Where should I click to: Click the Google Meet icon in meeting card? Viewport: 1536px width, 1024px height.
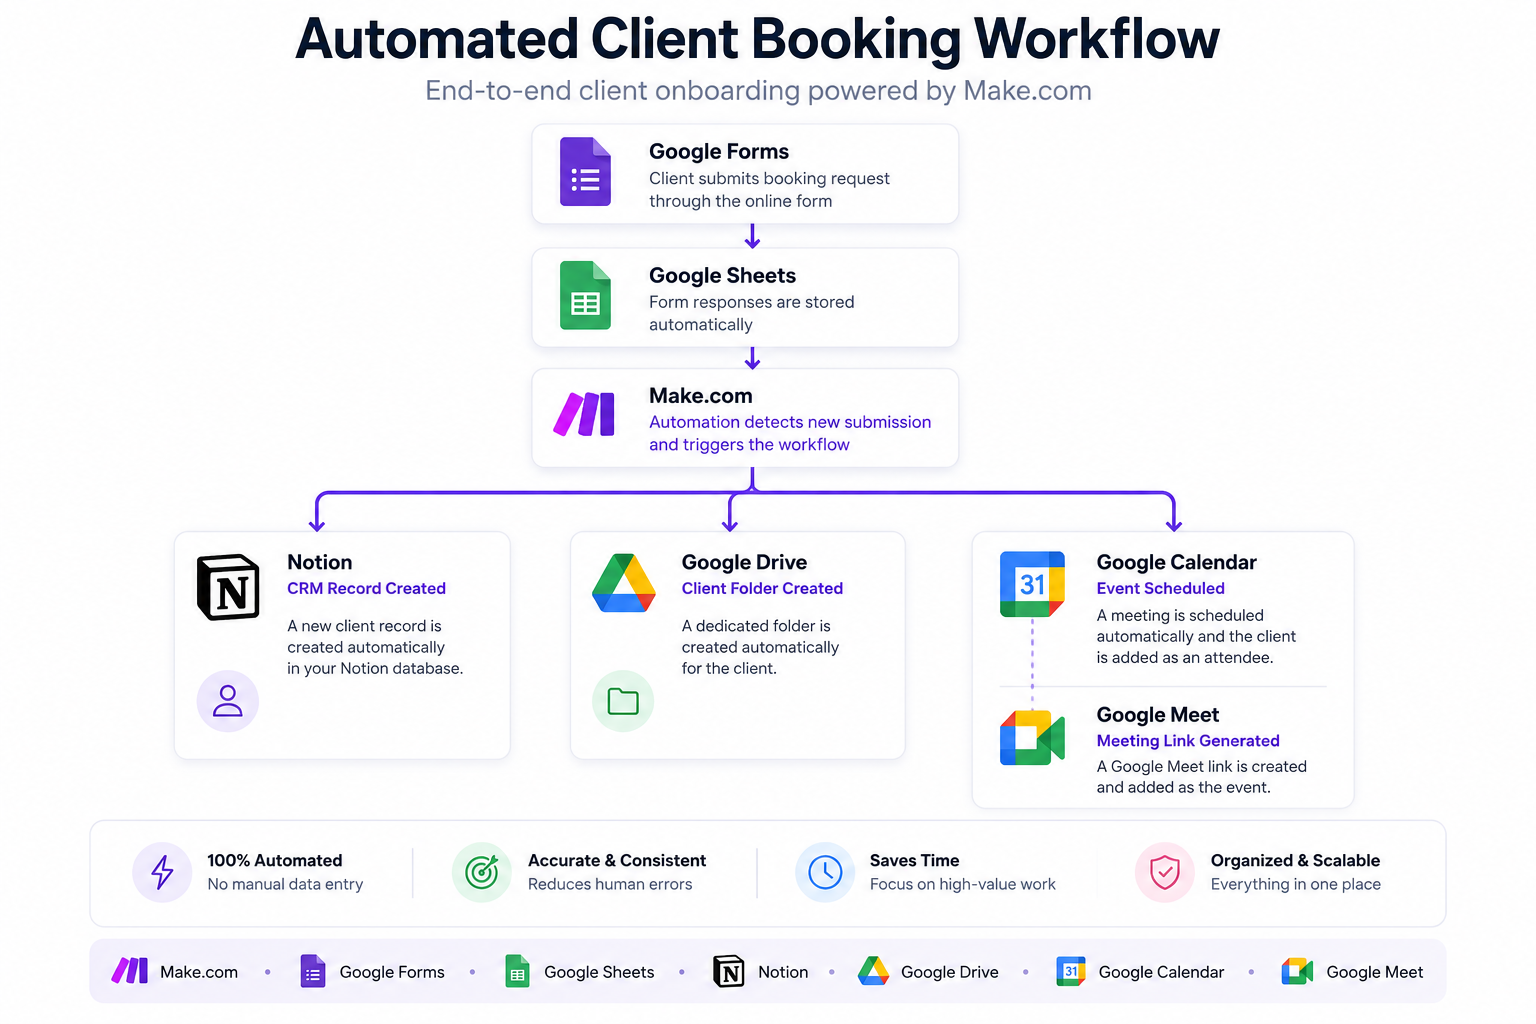(x=1032, y=738)
